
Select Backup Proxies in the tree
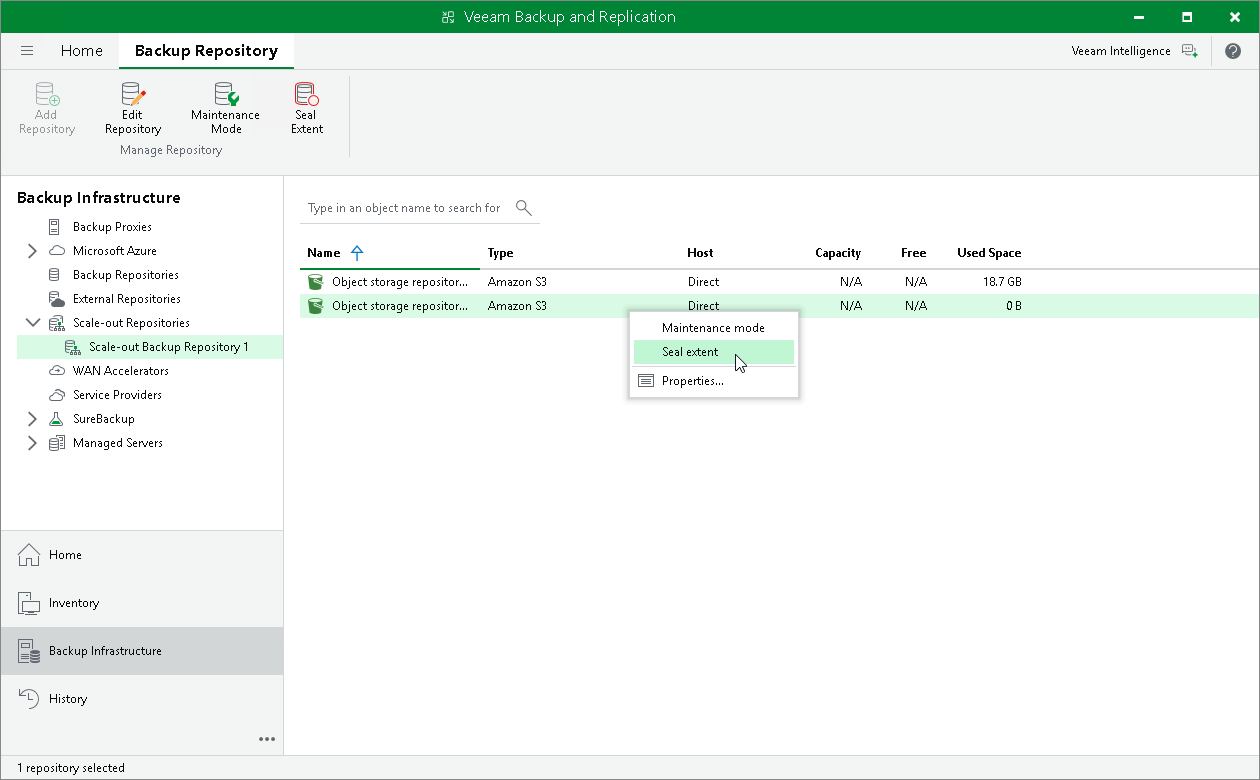112,227
